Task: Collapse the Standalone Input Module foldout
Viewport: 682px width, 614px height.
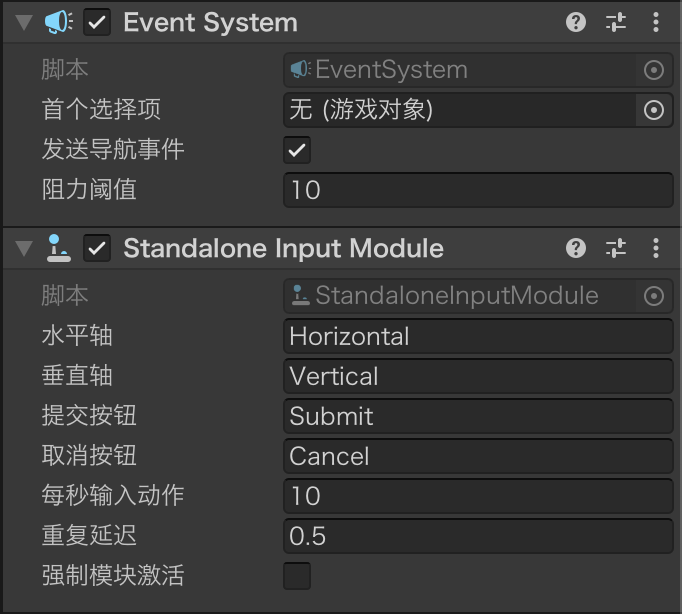Action: click(25, 249)
